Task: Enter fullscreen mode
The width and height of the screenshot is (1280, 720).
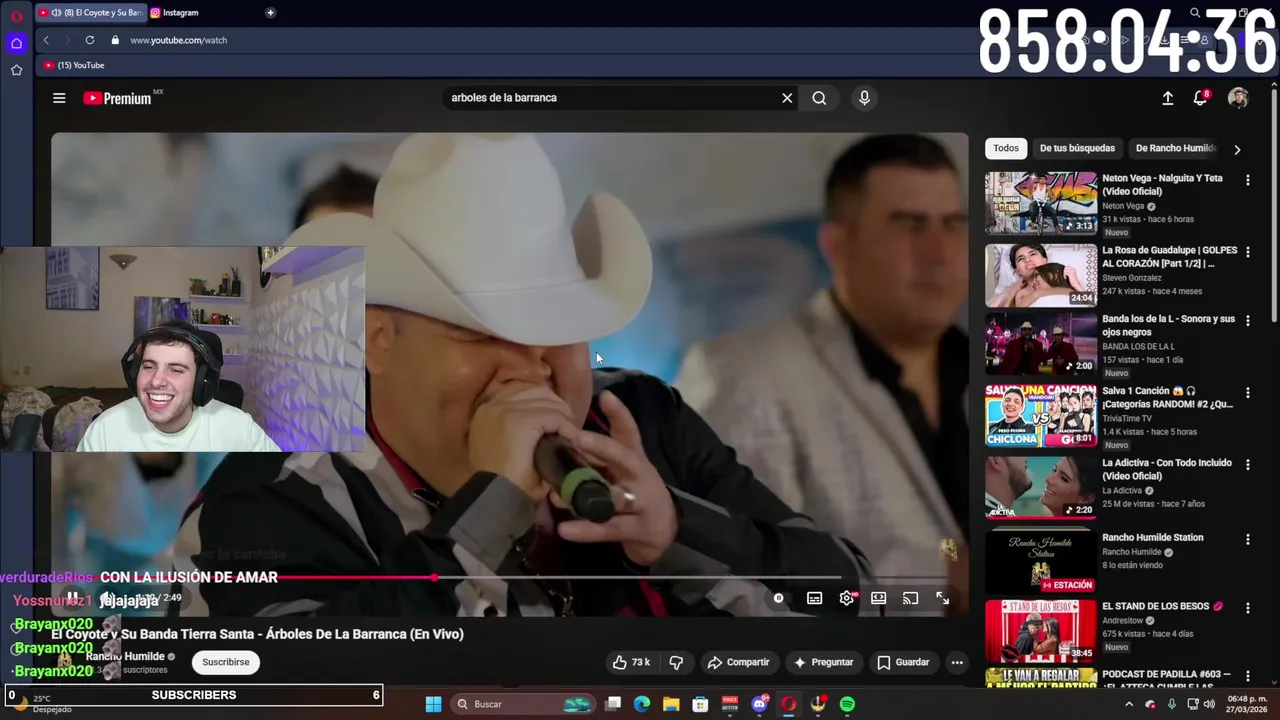Action: (942, 598)
